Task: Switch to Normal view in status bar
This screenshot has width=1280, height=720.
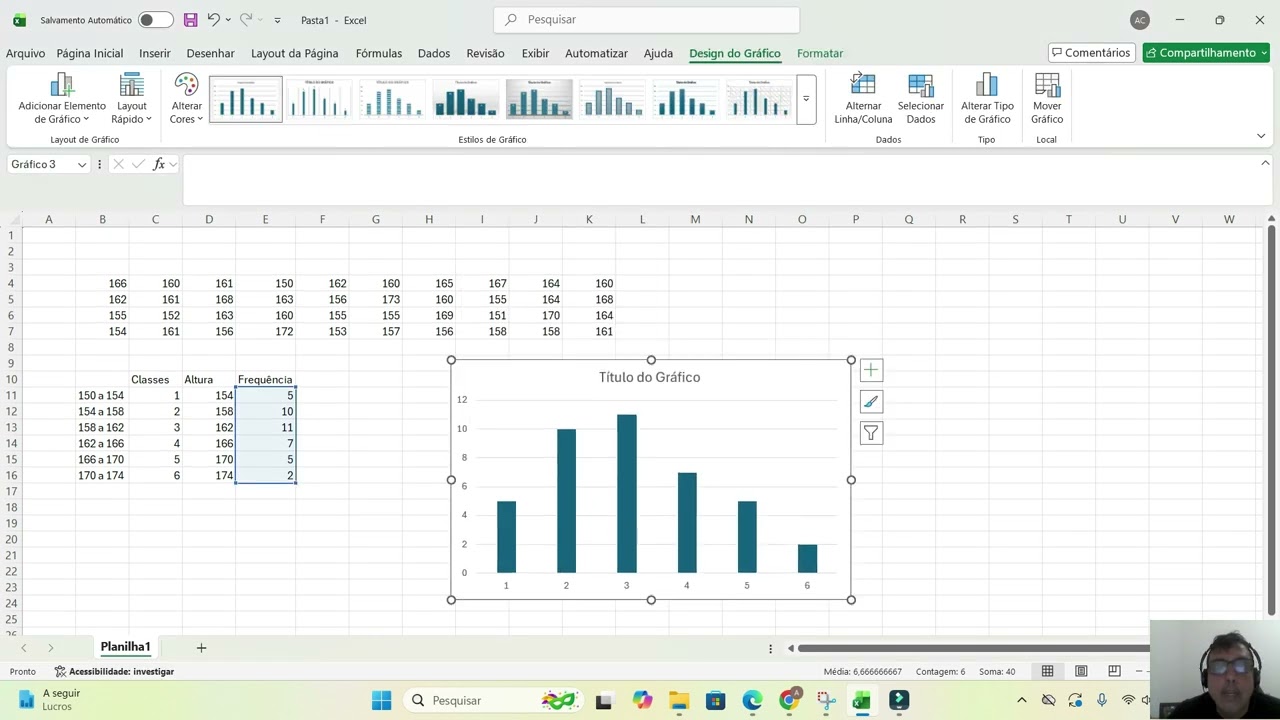Action: 1047,671
